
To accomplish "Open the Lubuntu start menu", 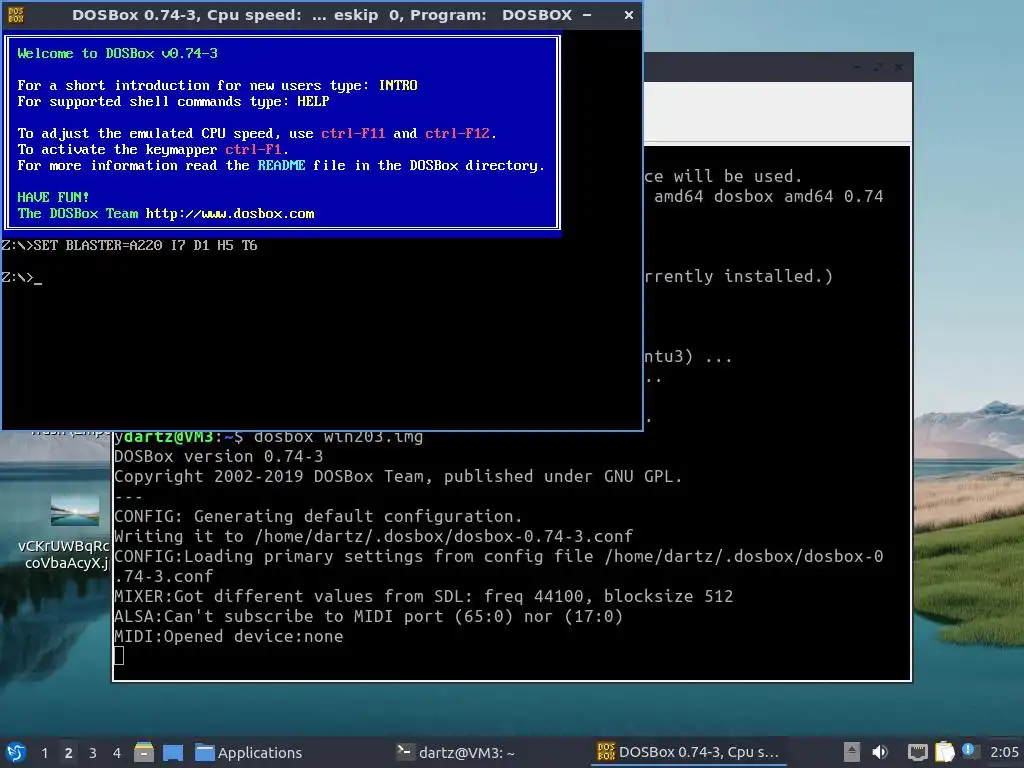I will (x=16, y=752).
